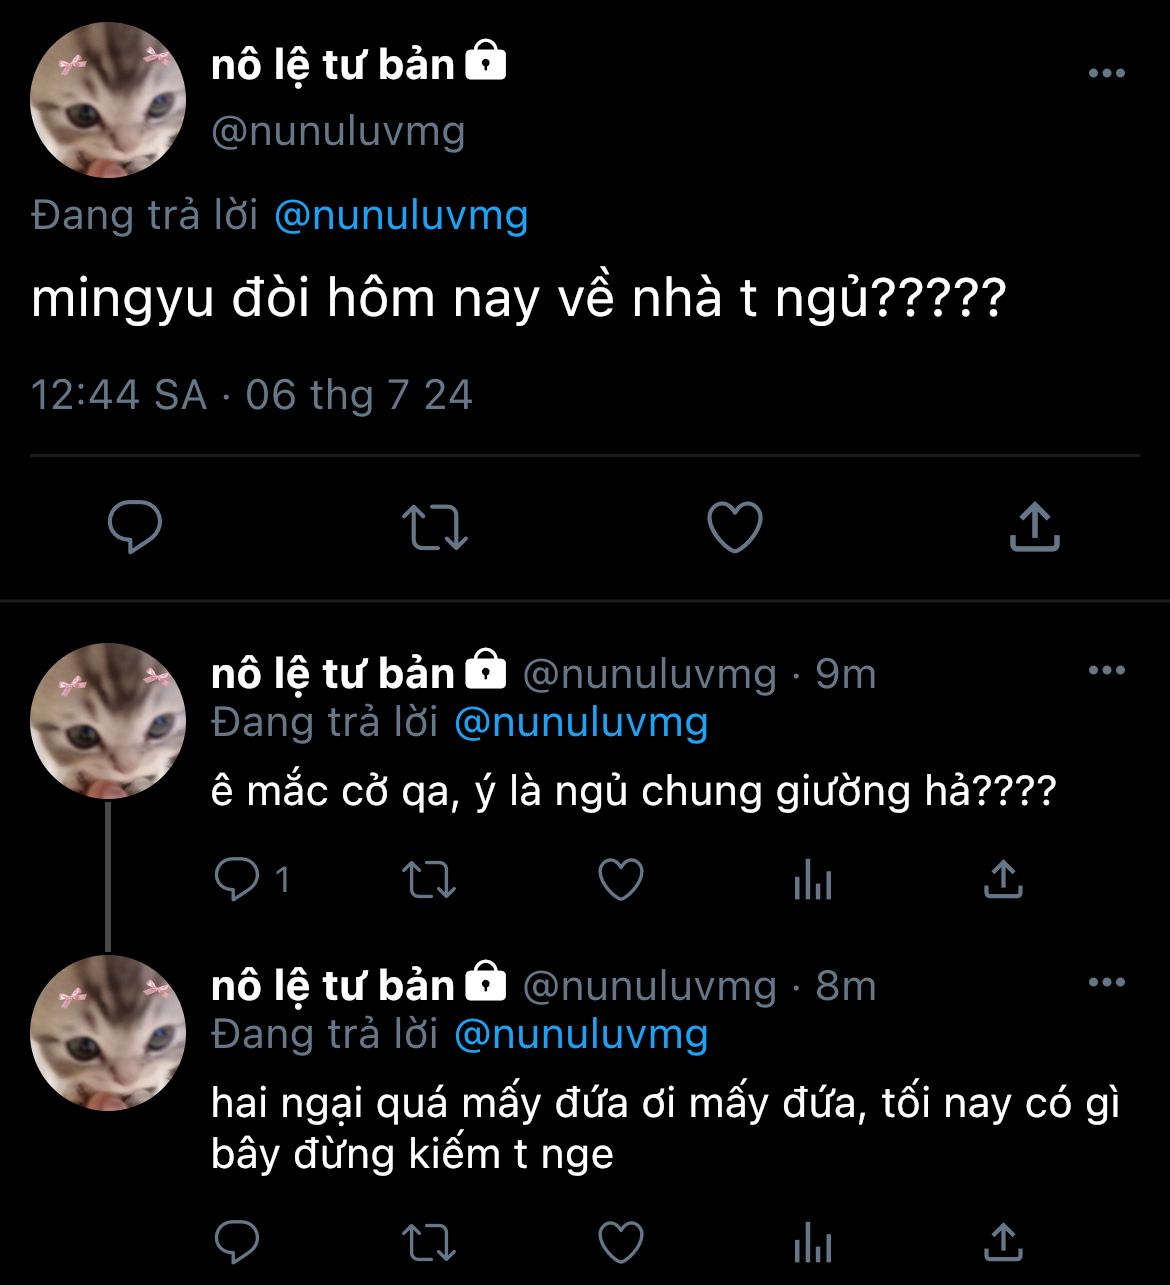Retweet the 8m reply tweet

pyautogui.click(x=429, y=1242)
